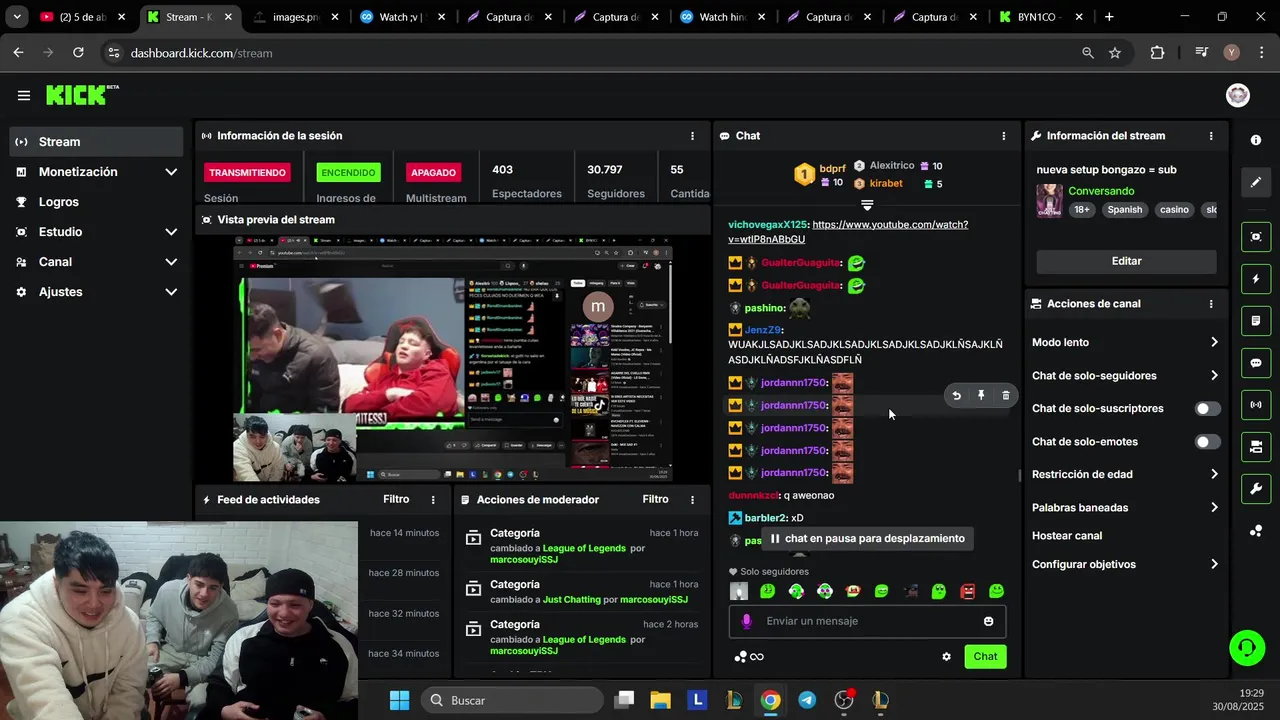Open Información del stream three-dot menu
The width and height of the screenshot is (1280, 720).
(1211, 136)
